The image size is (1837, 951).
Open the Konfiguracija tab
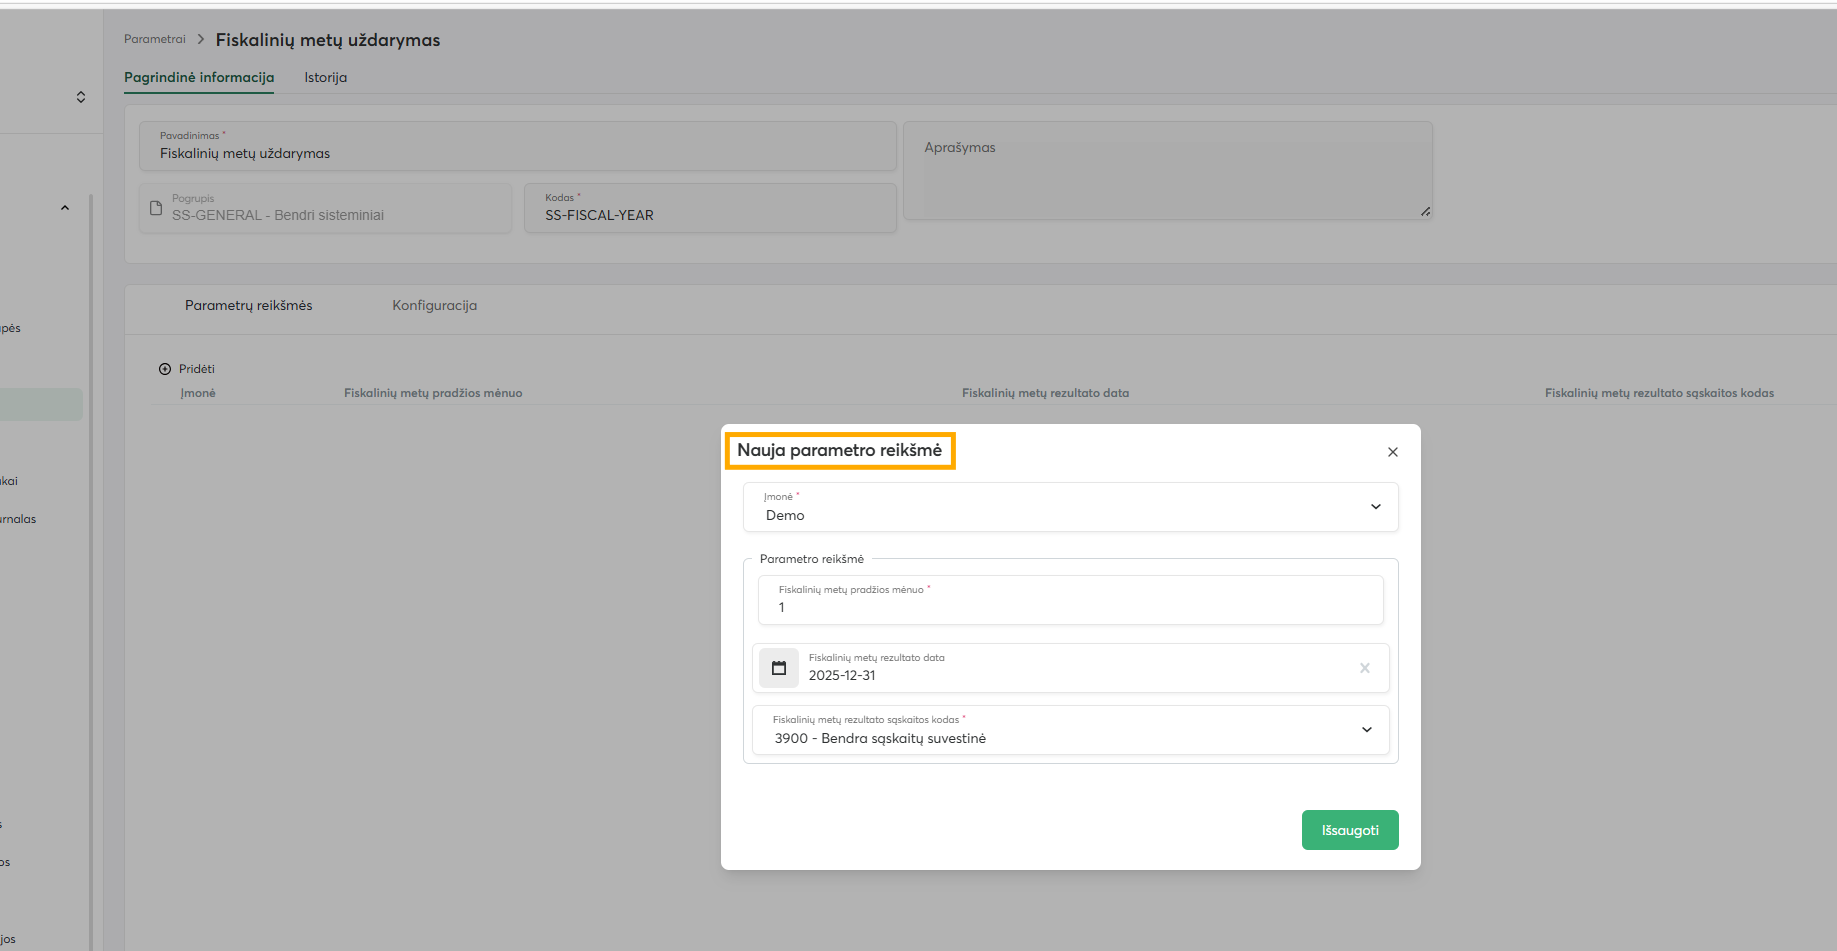[434, 305]
